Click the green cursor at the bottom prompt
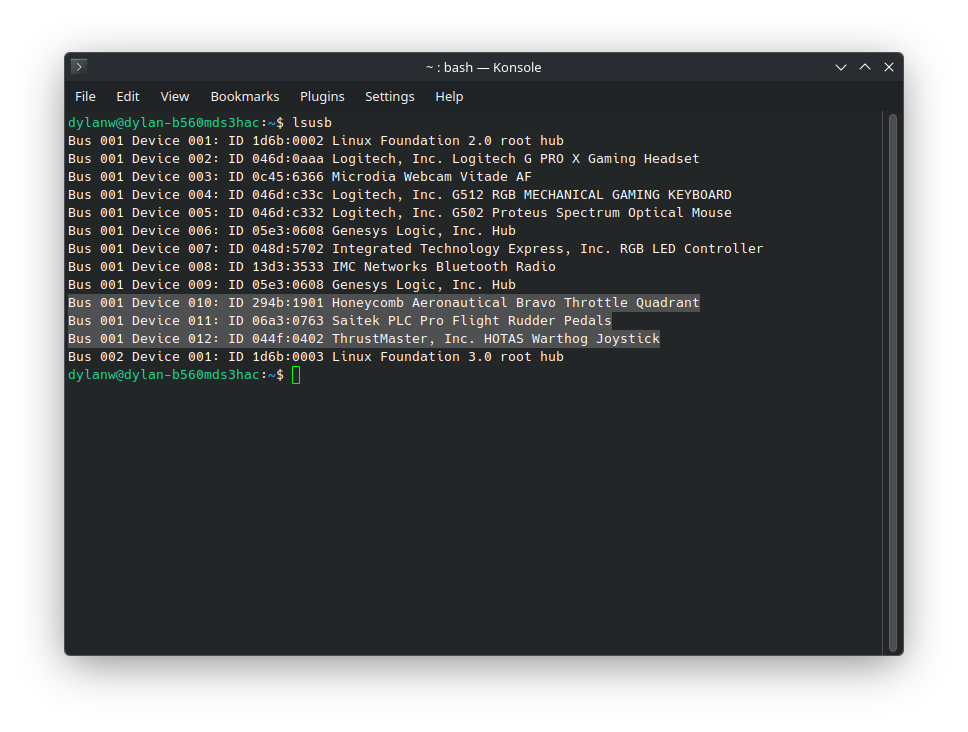The image size is (968, 732). tap(296, 375)
